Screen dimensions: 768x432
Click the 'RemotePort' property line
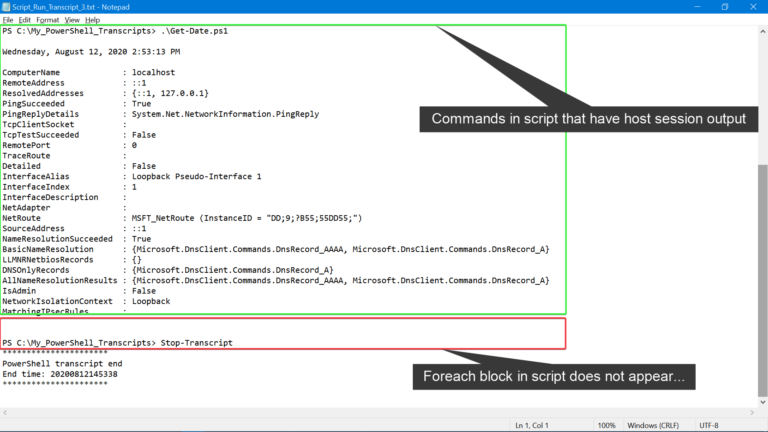[x=70, y=145]
